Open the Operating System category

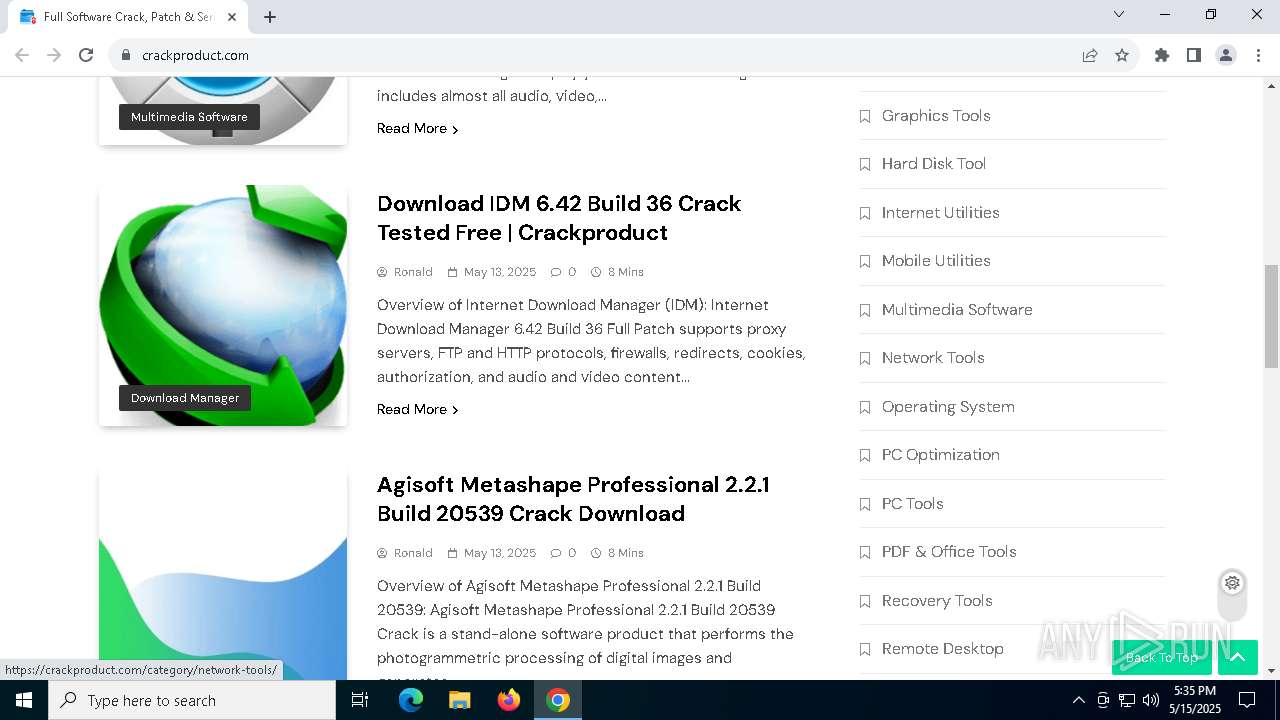(x=948, y=406)
